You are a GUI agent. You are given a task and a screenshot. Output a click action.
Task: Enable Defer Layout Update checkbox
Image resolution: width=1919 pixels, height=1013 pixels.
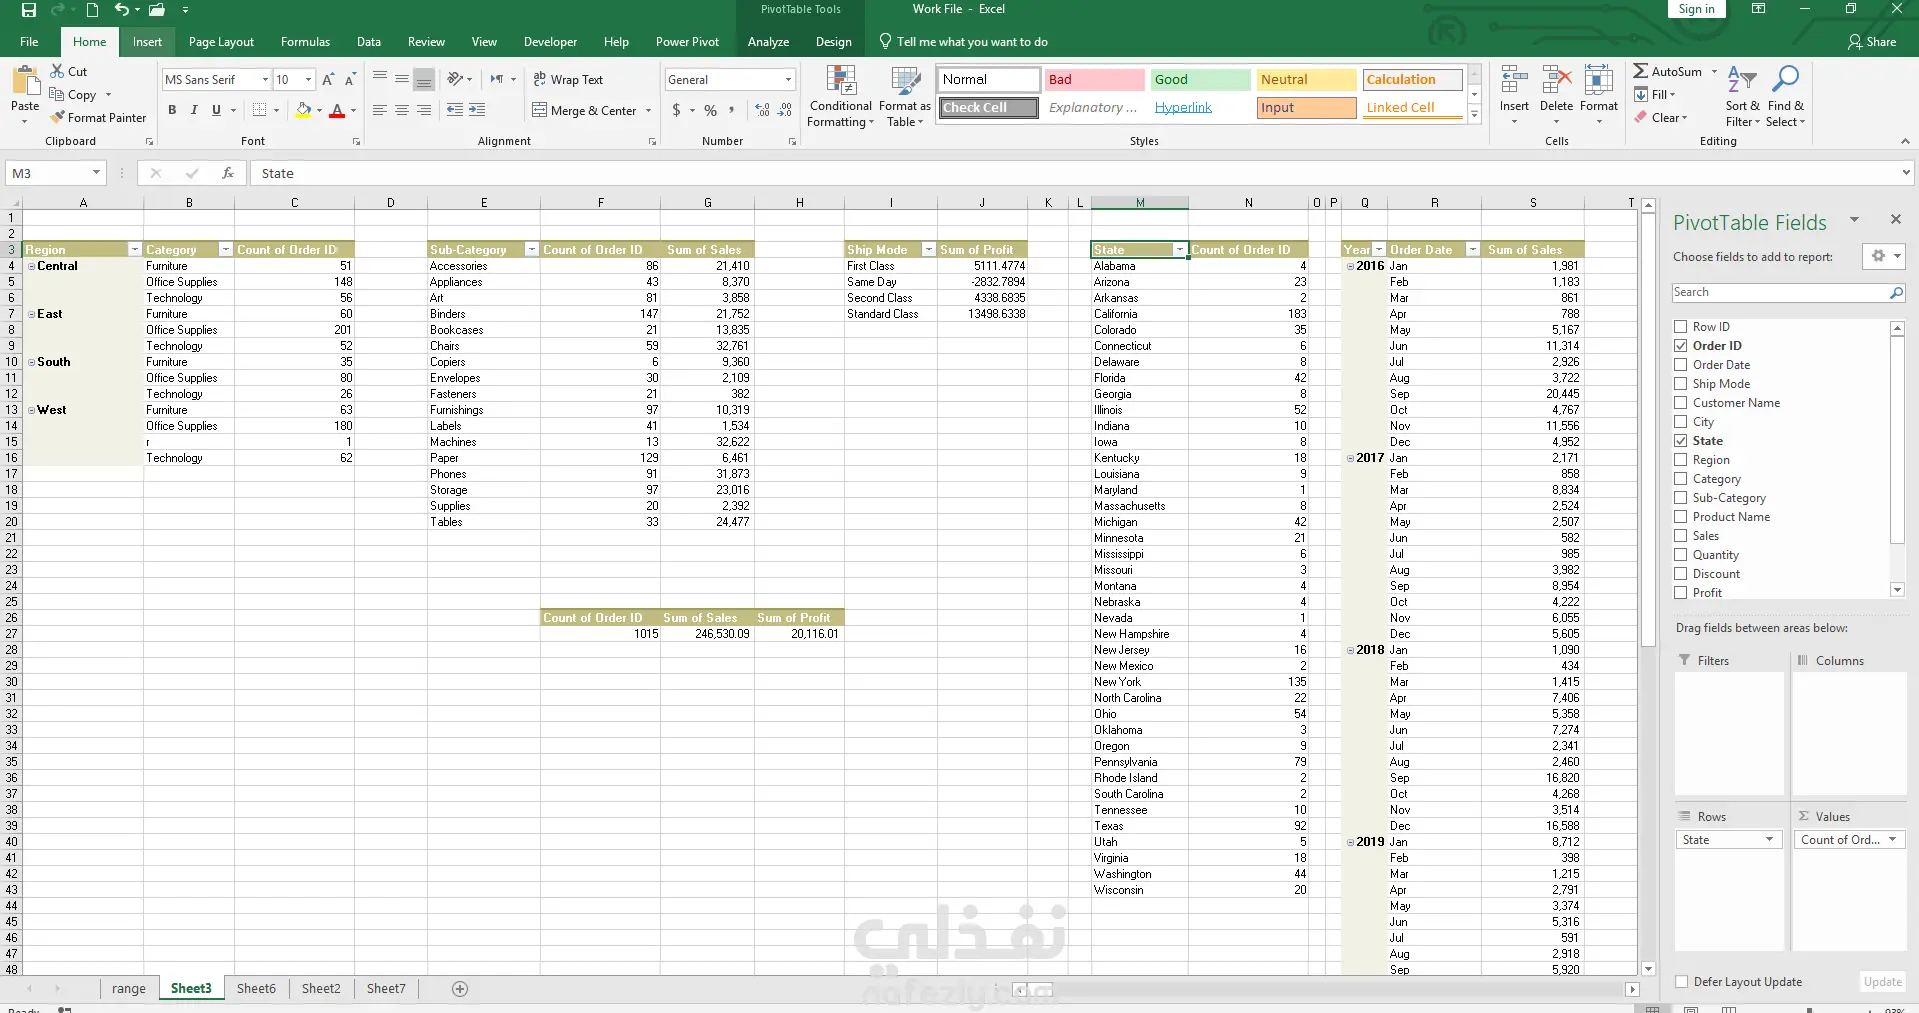(1681, 981)
